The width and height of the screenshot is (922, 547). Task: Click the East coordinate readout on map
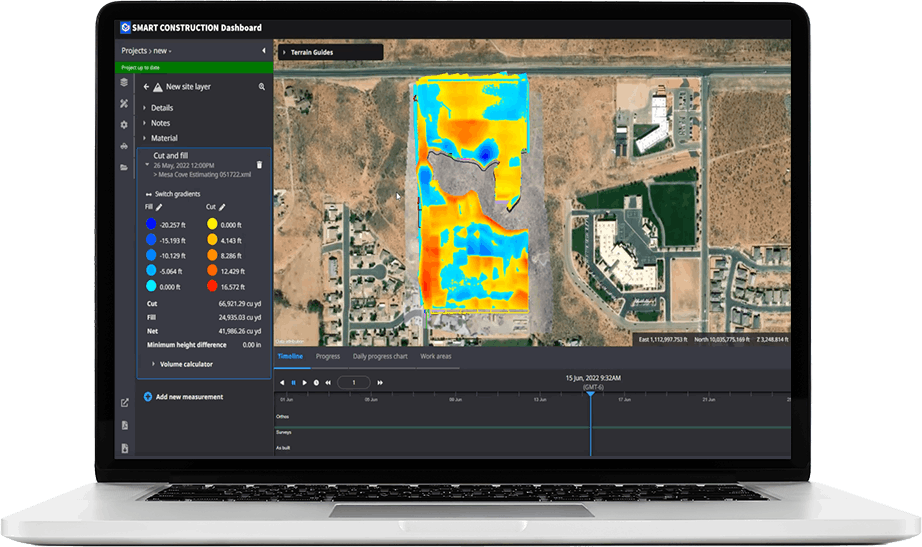click(663, 340)
